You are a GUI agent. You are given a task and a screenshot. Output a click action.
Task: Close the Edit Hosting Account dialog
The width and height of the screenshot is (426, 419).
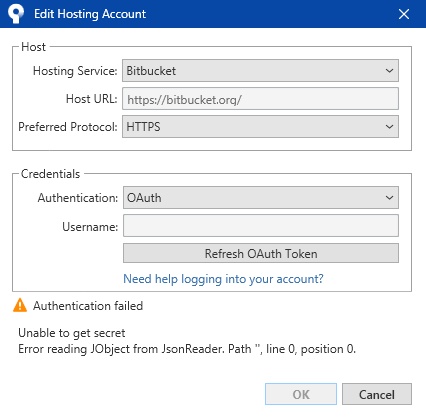coord(404,14)
